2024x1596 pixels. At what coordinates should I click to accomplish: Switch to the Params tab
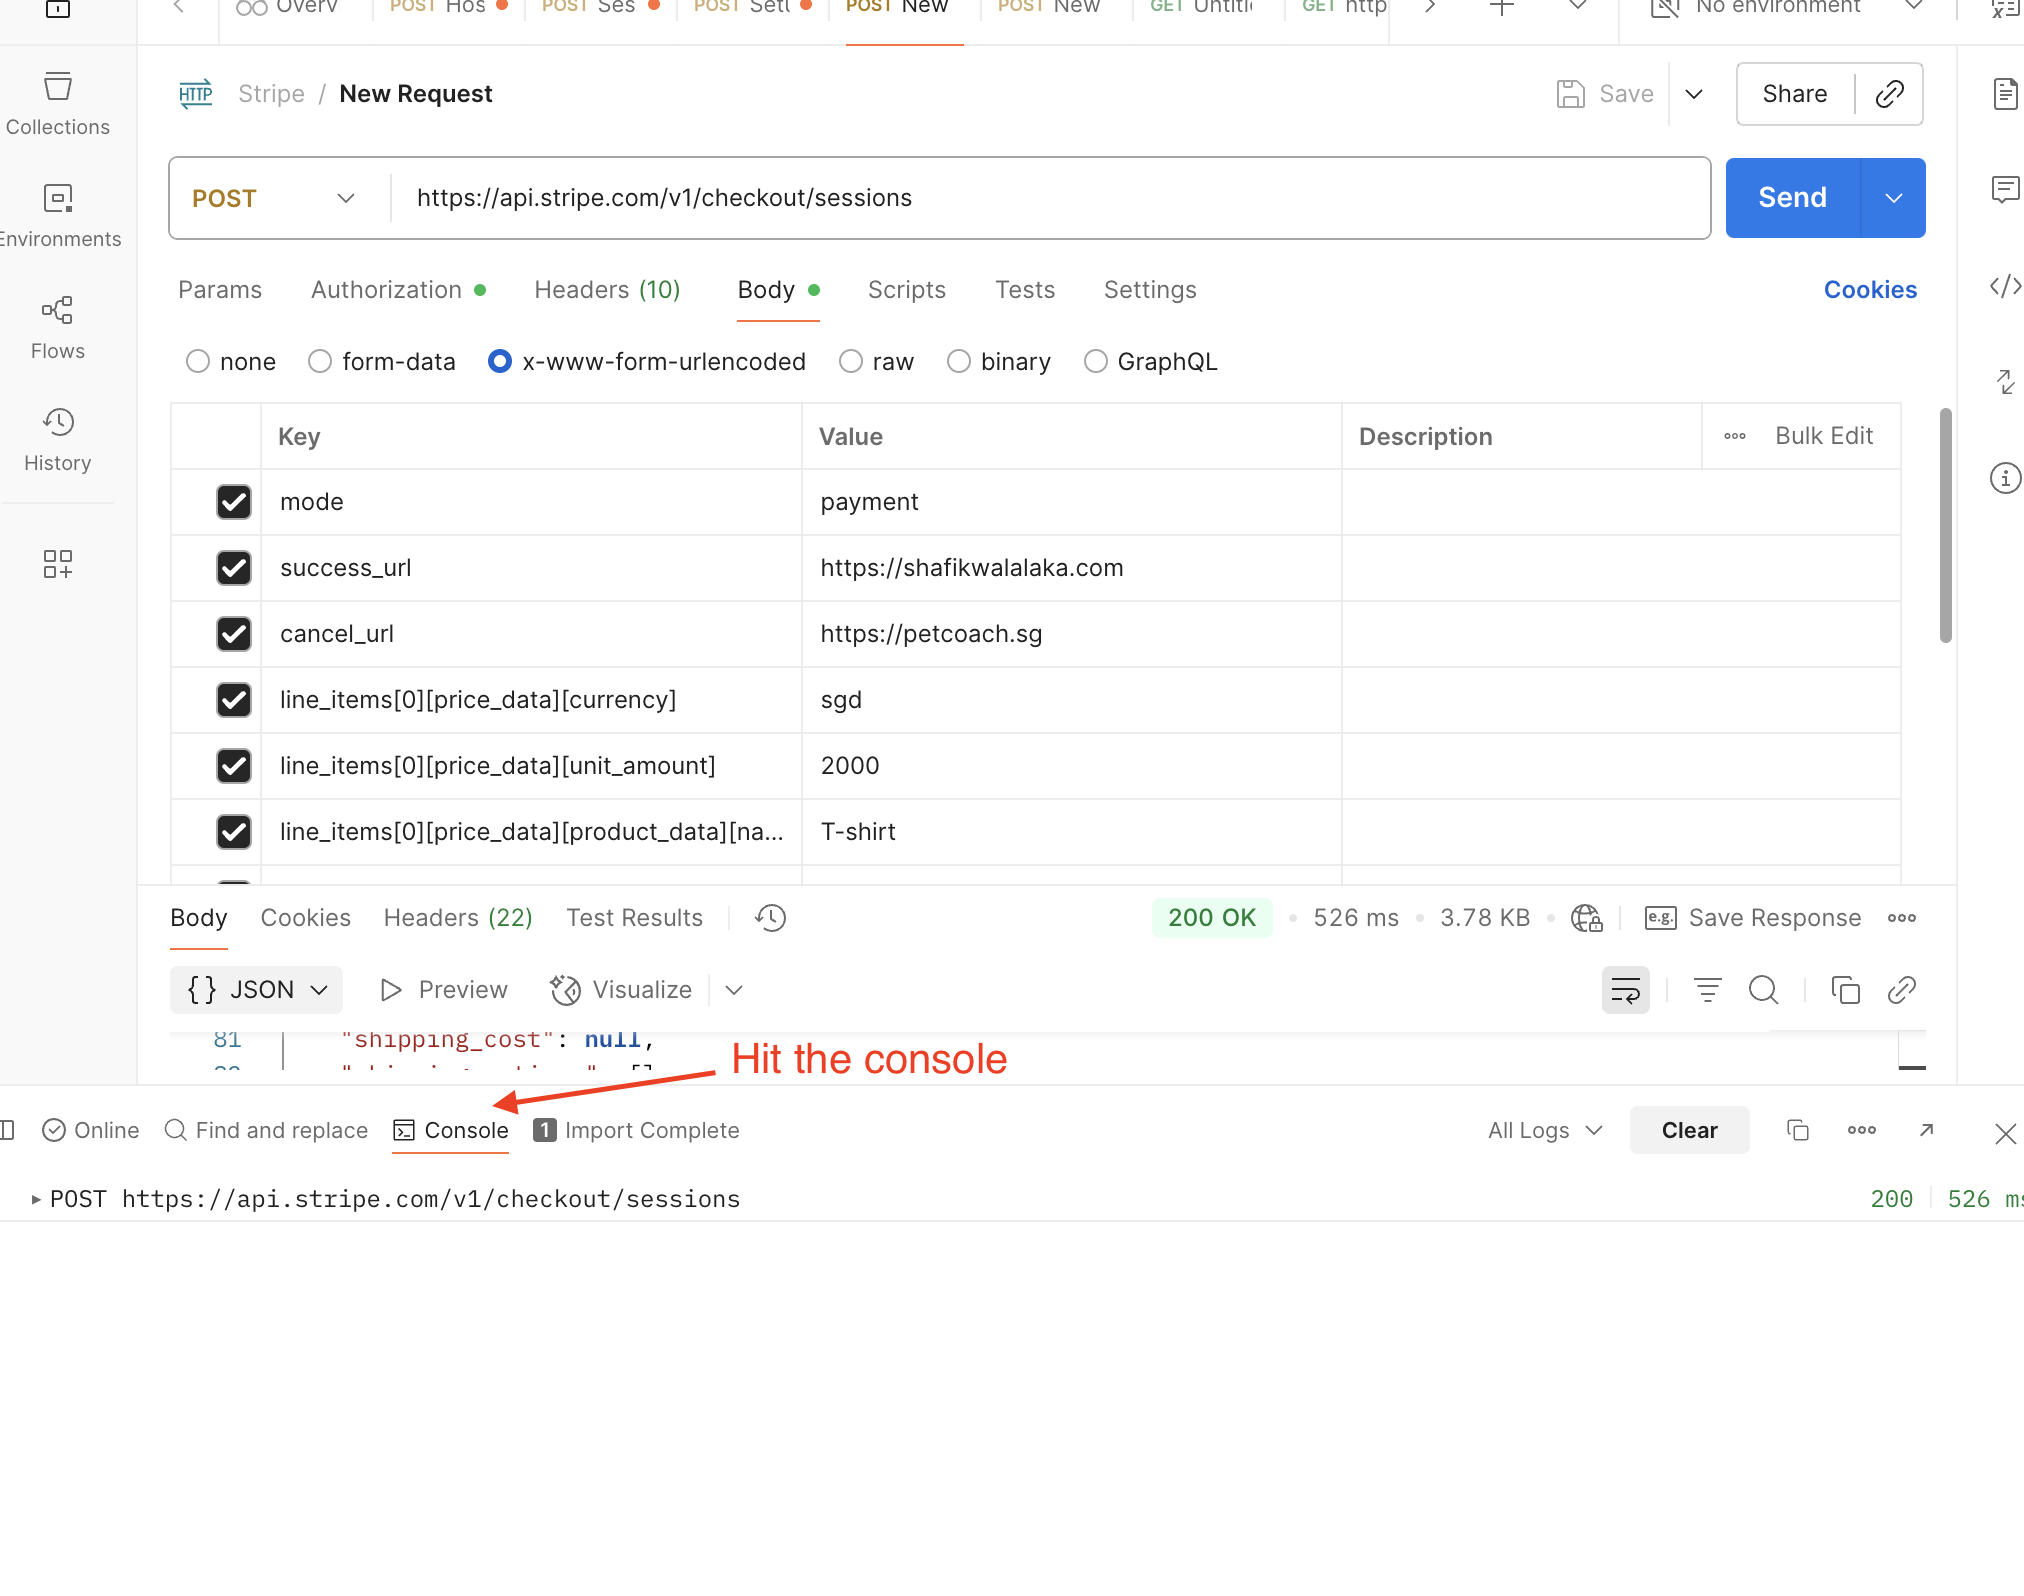[x=220, y=290]
